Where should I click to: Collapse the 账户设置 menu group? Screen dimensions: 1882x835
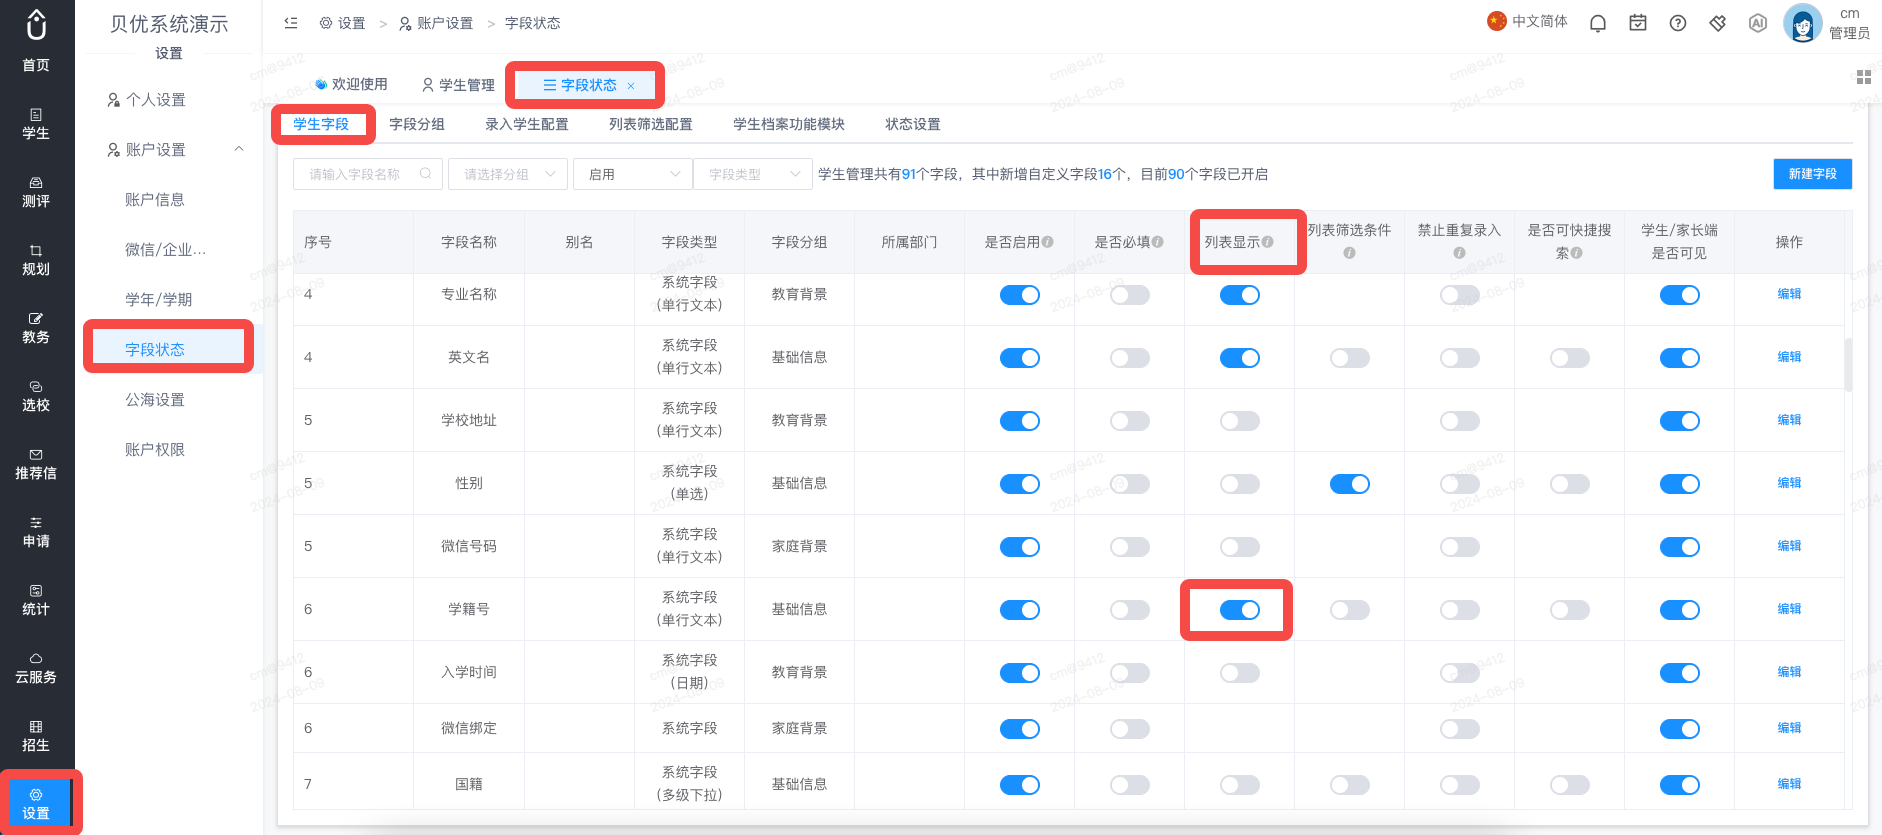(x=239, y=149)
